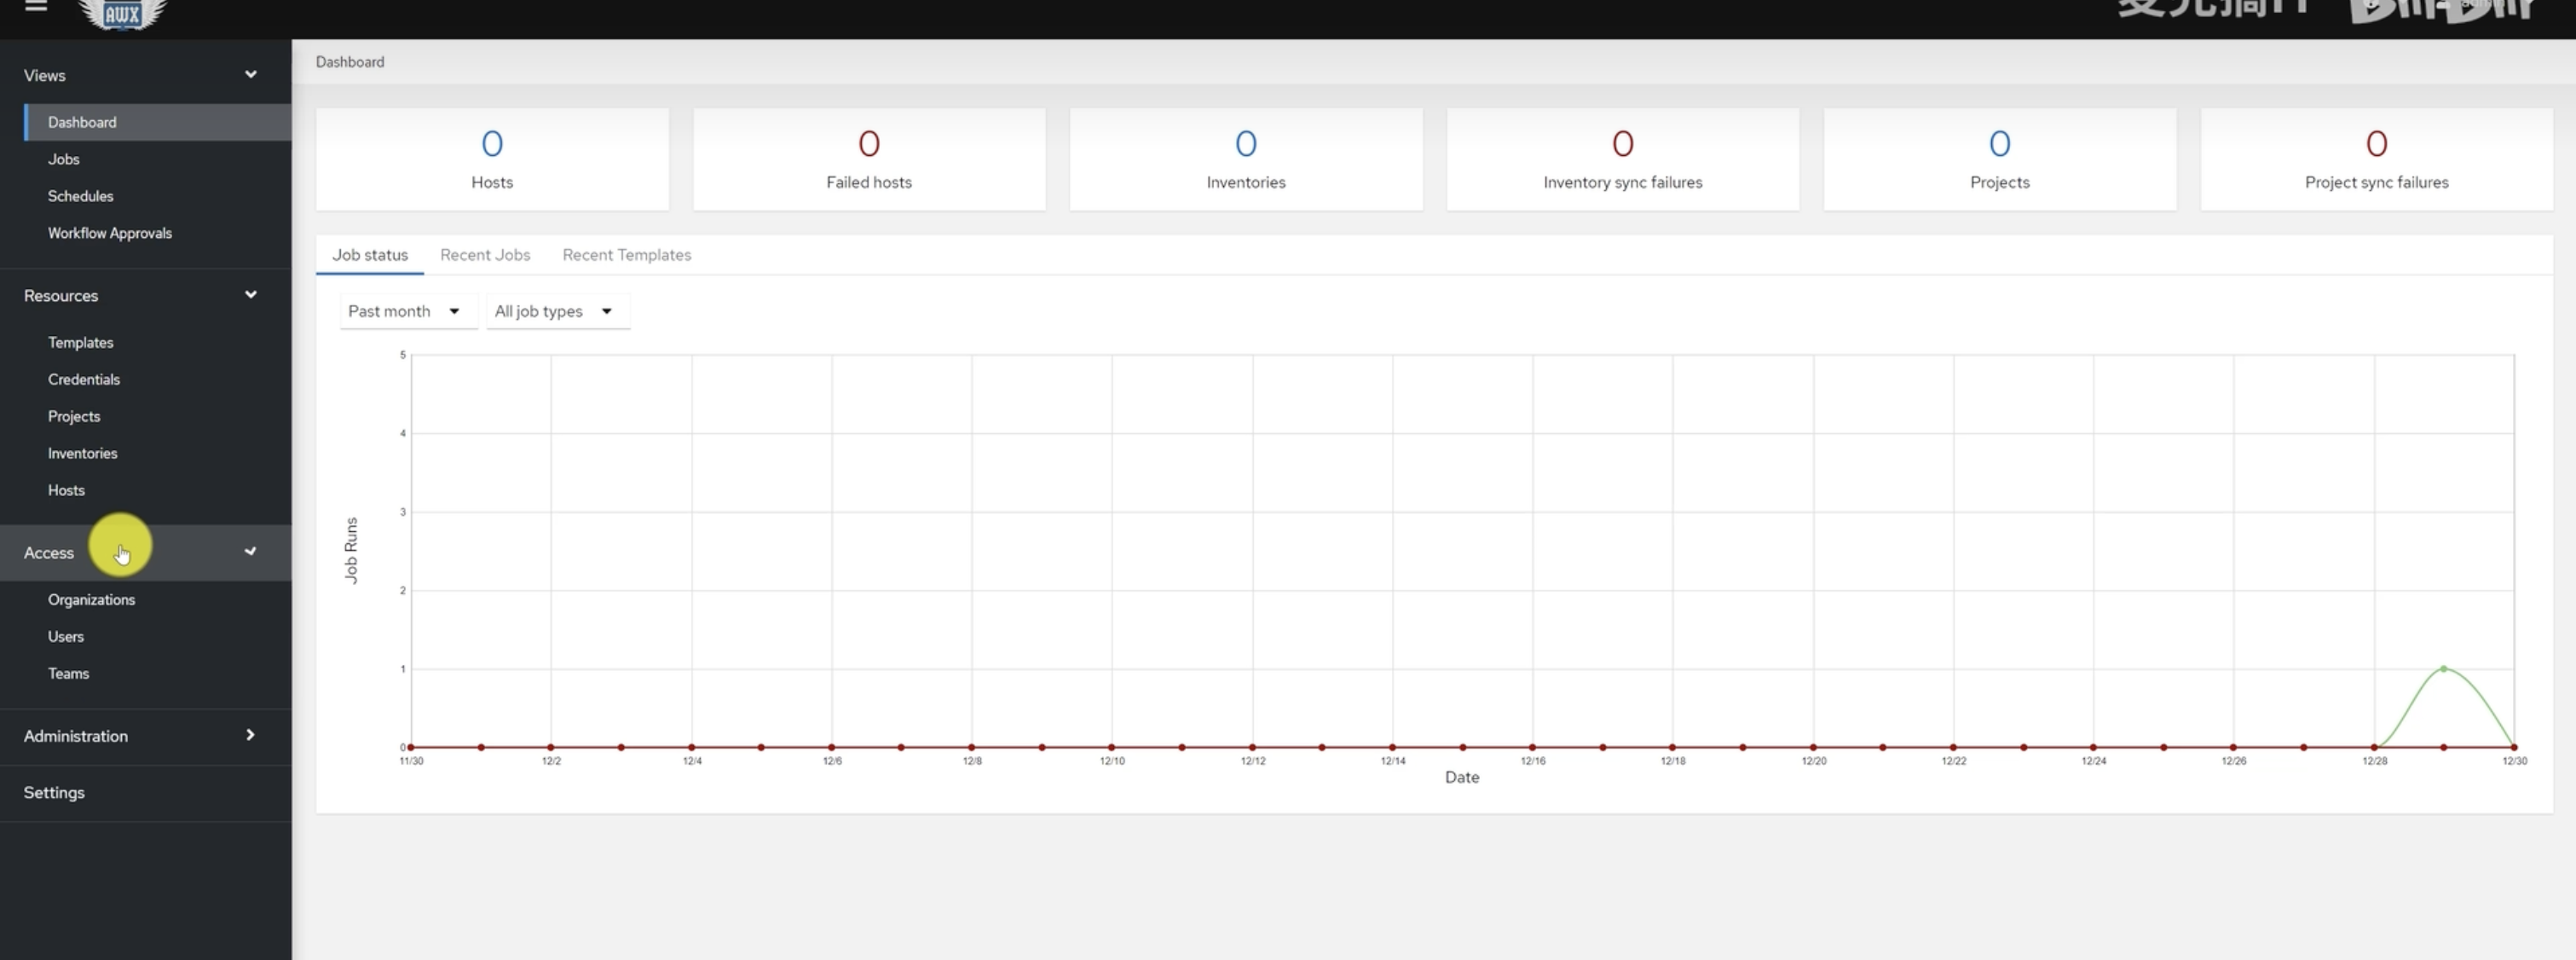This screenshot has height=960, width=2576.
Task: Click the green peak data point on chart
Action: (2444, 668)
